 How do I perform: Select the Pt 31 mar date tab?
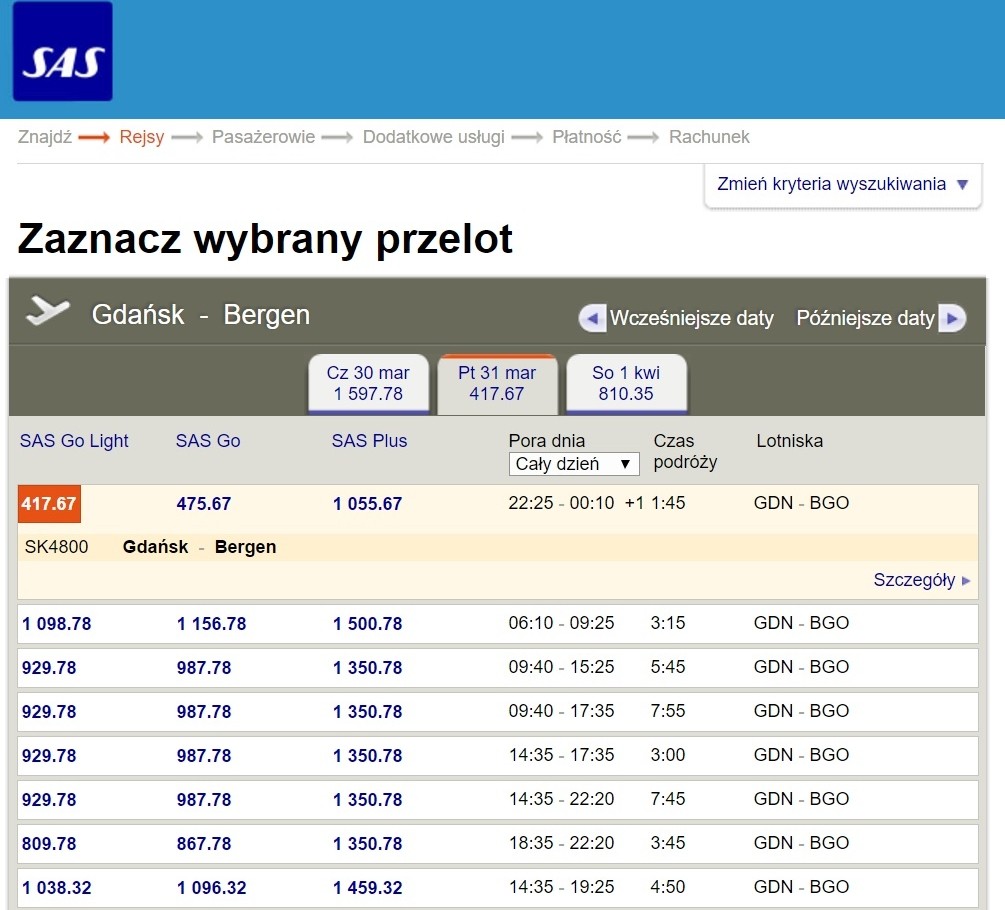pyautogui.click(x=497, y=383)
